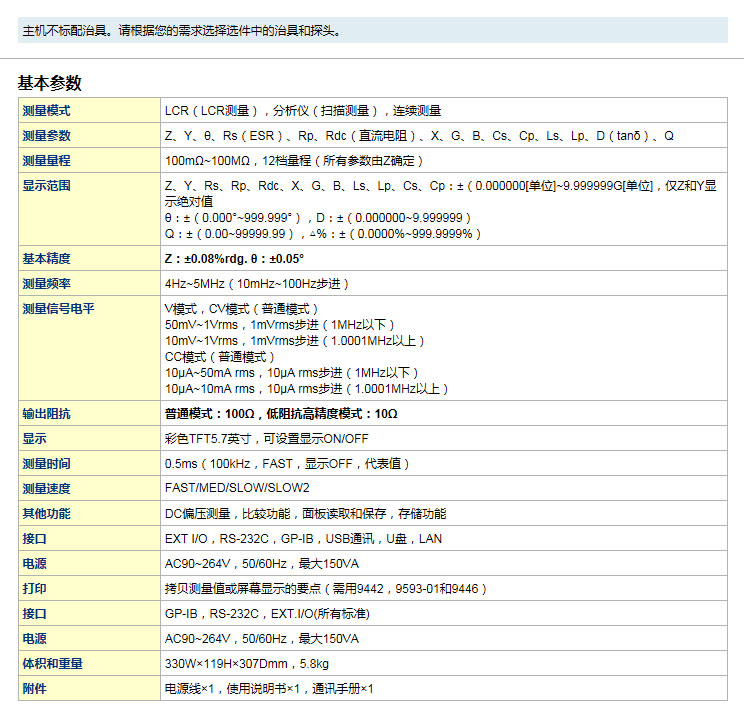Select the 打印 row label

(34, 589)
